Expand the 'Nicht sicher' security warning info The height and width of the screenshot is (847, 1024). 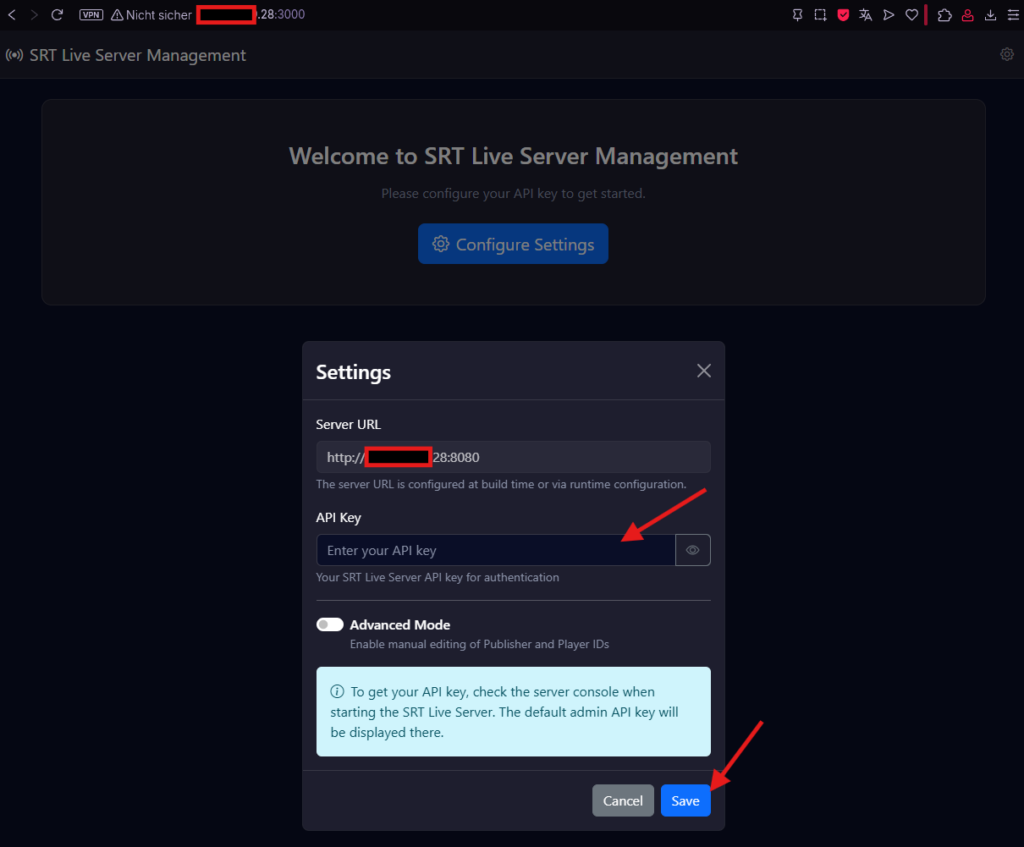[151, 15]
